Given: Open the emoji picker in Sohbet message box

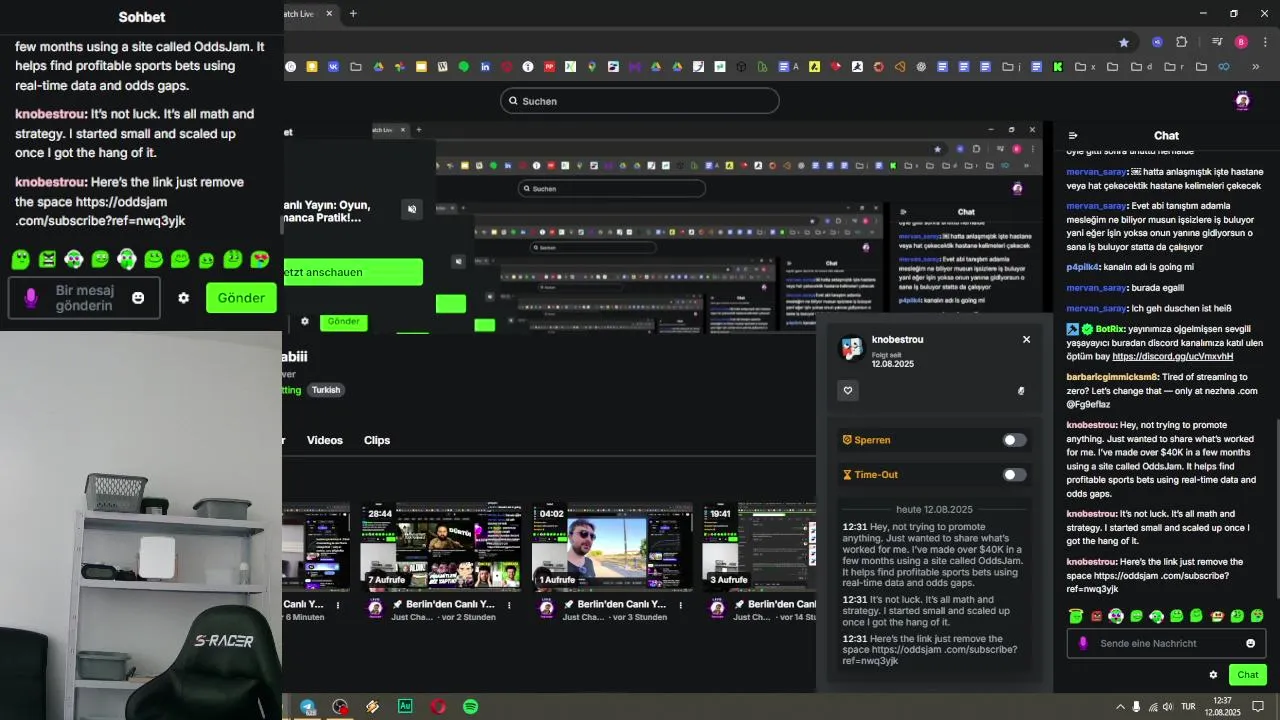Looking at the screenshot, I should (138, 298).
